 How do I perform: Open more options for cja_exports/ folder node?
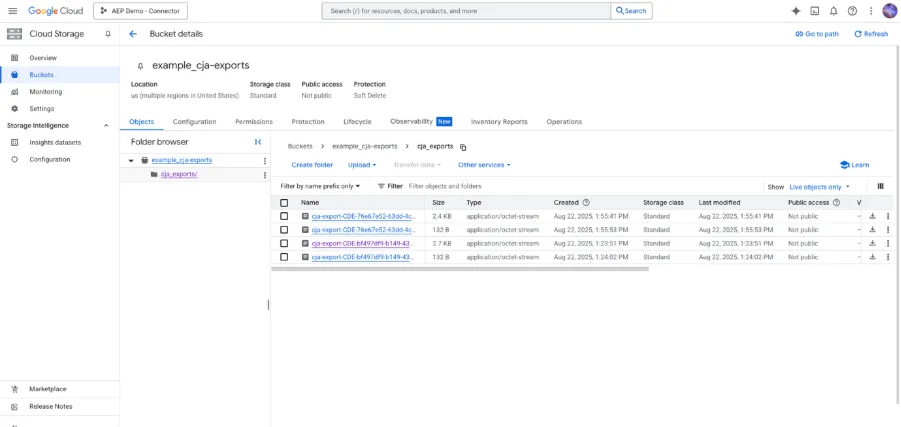click(264, 175)
